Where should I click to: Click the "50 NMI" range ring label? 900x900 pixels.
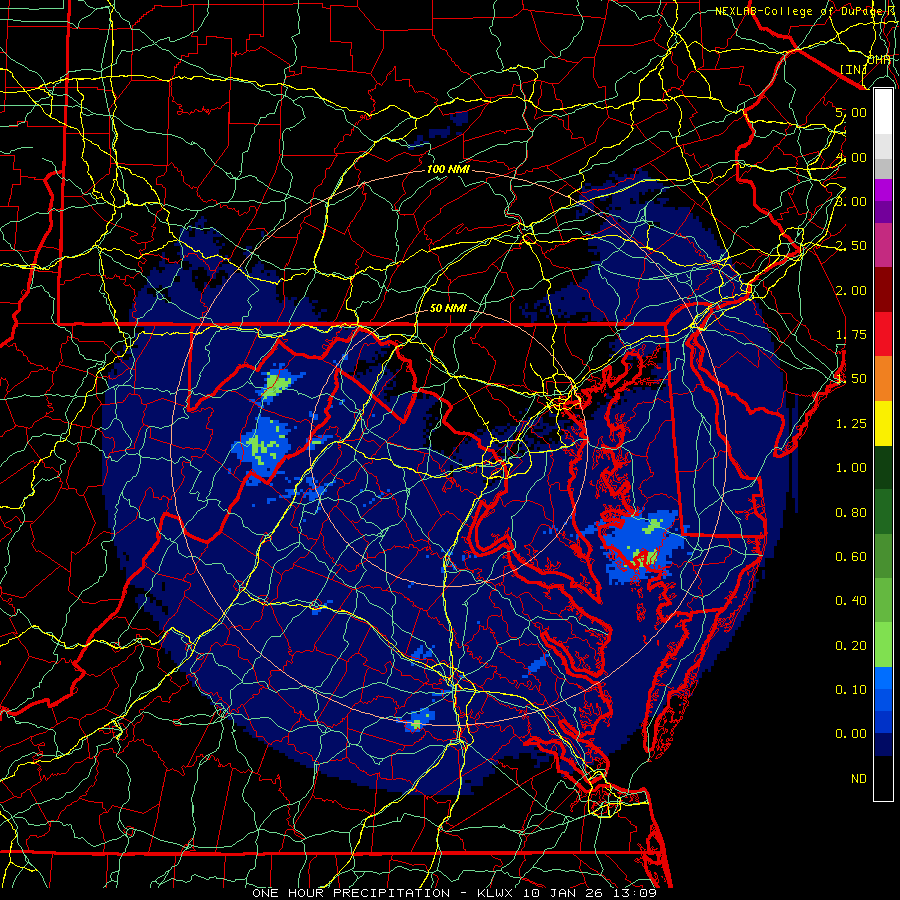click(x=448, y=308)
